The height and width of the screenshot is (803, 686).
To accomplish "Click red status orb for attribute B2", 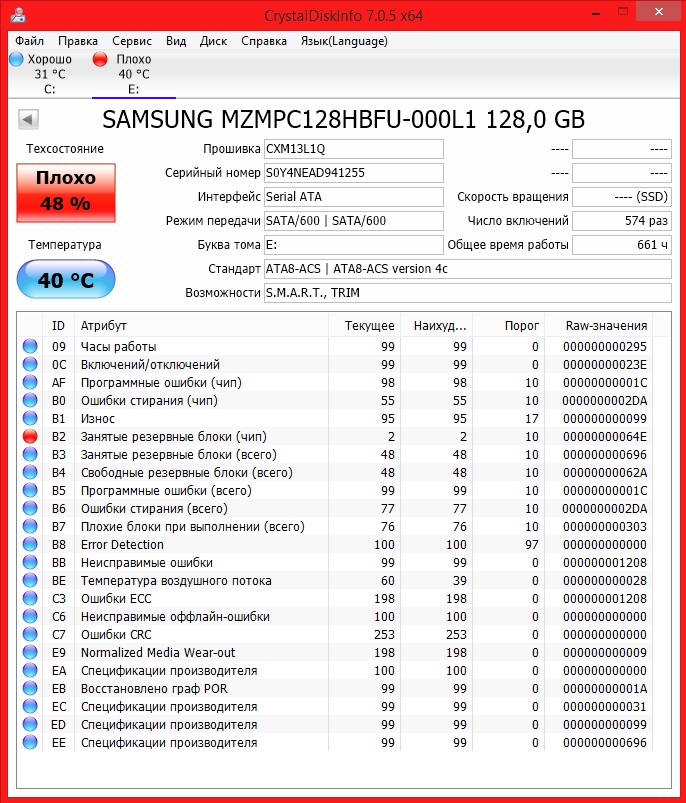I will (30, 436).
